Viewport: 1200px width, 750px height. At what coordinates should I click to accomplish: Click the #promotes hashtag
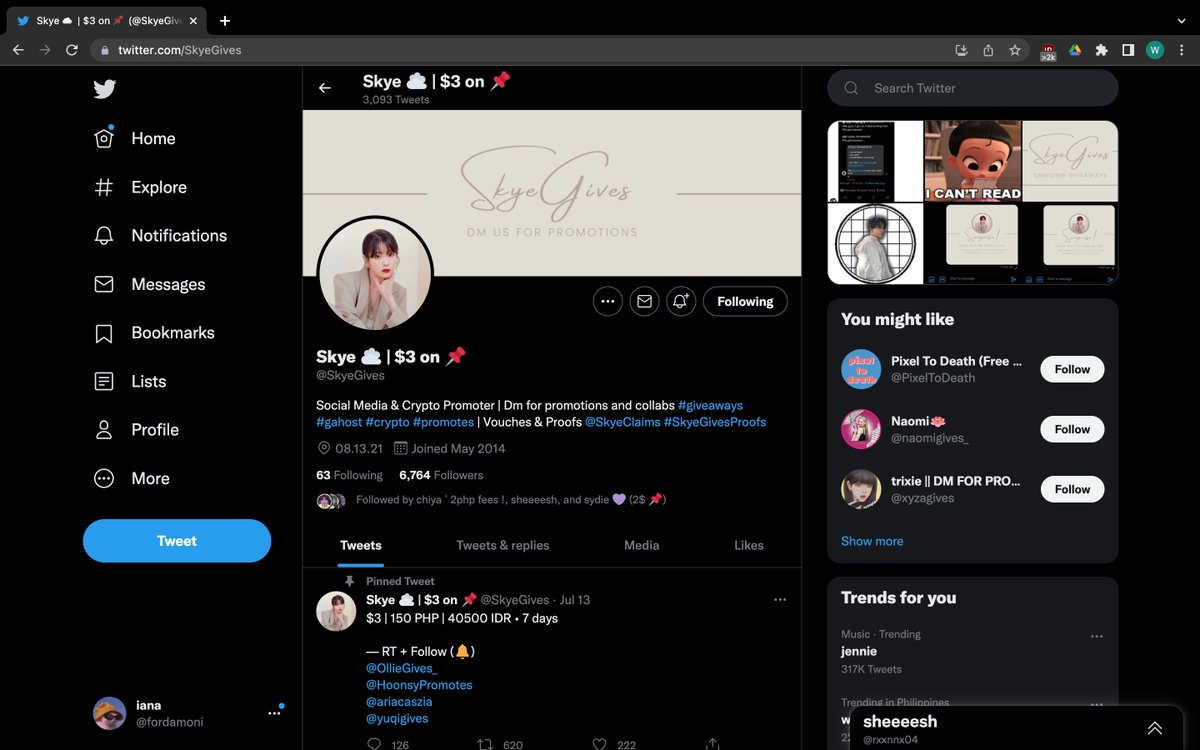pos(443,422)
